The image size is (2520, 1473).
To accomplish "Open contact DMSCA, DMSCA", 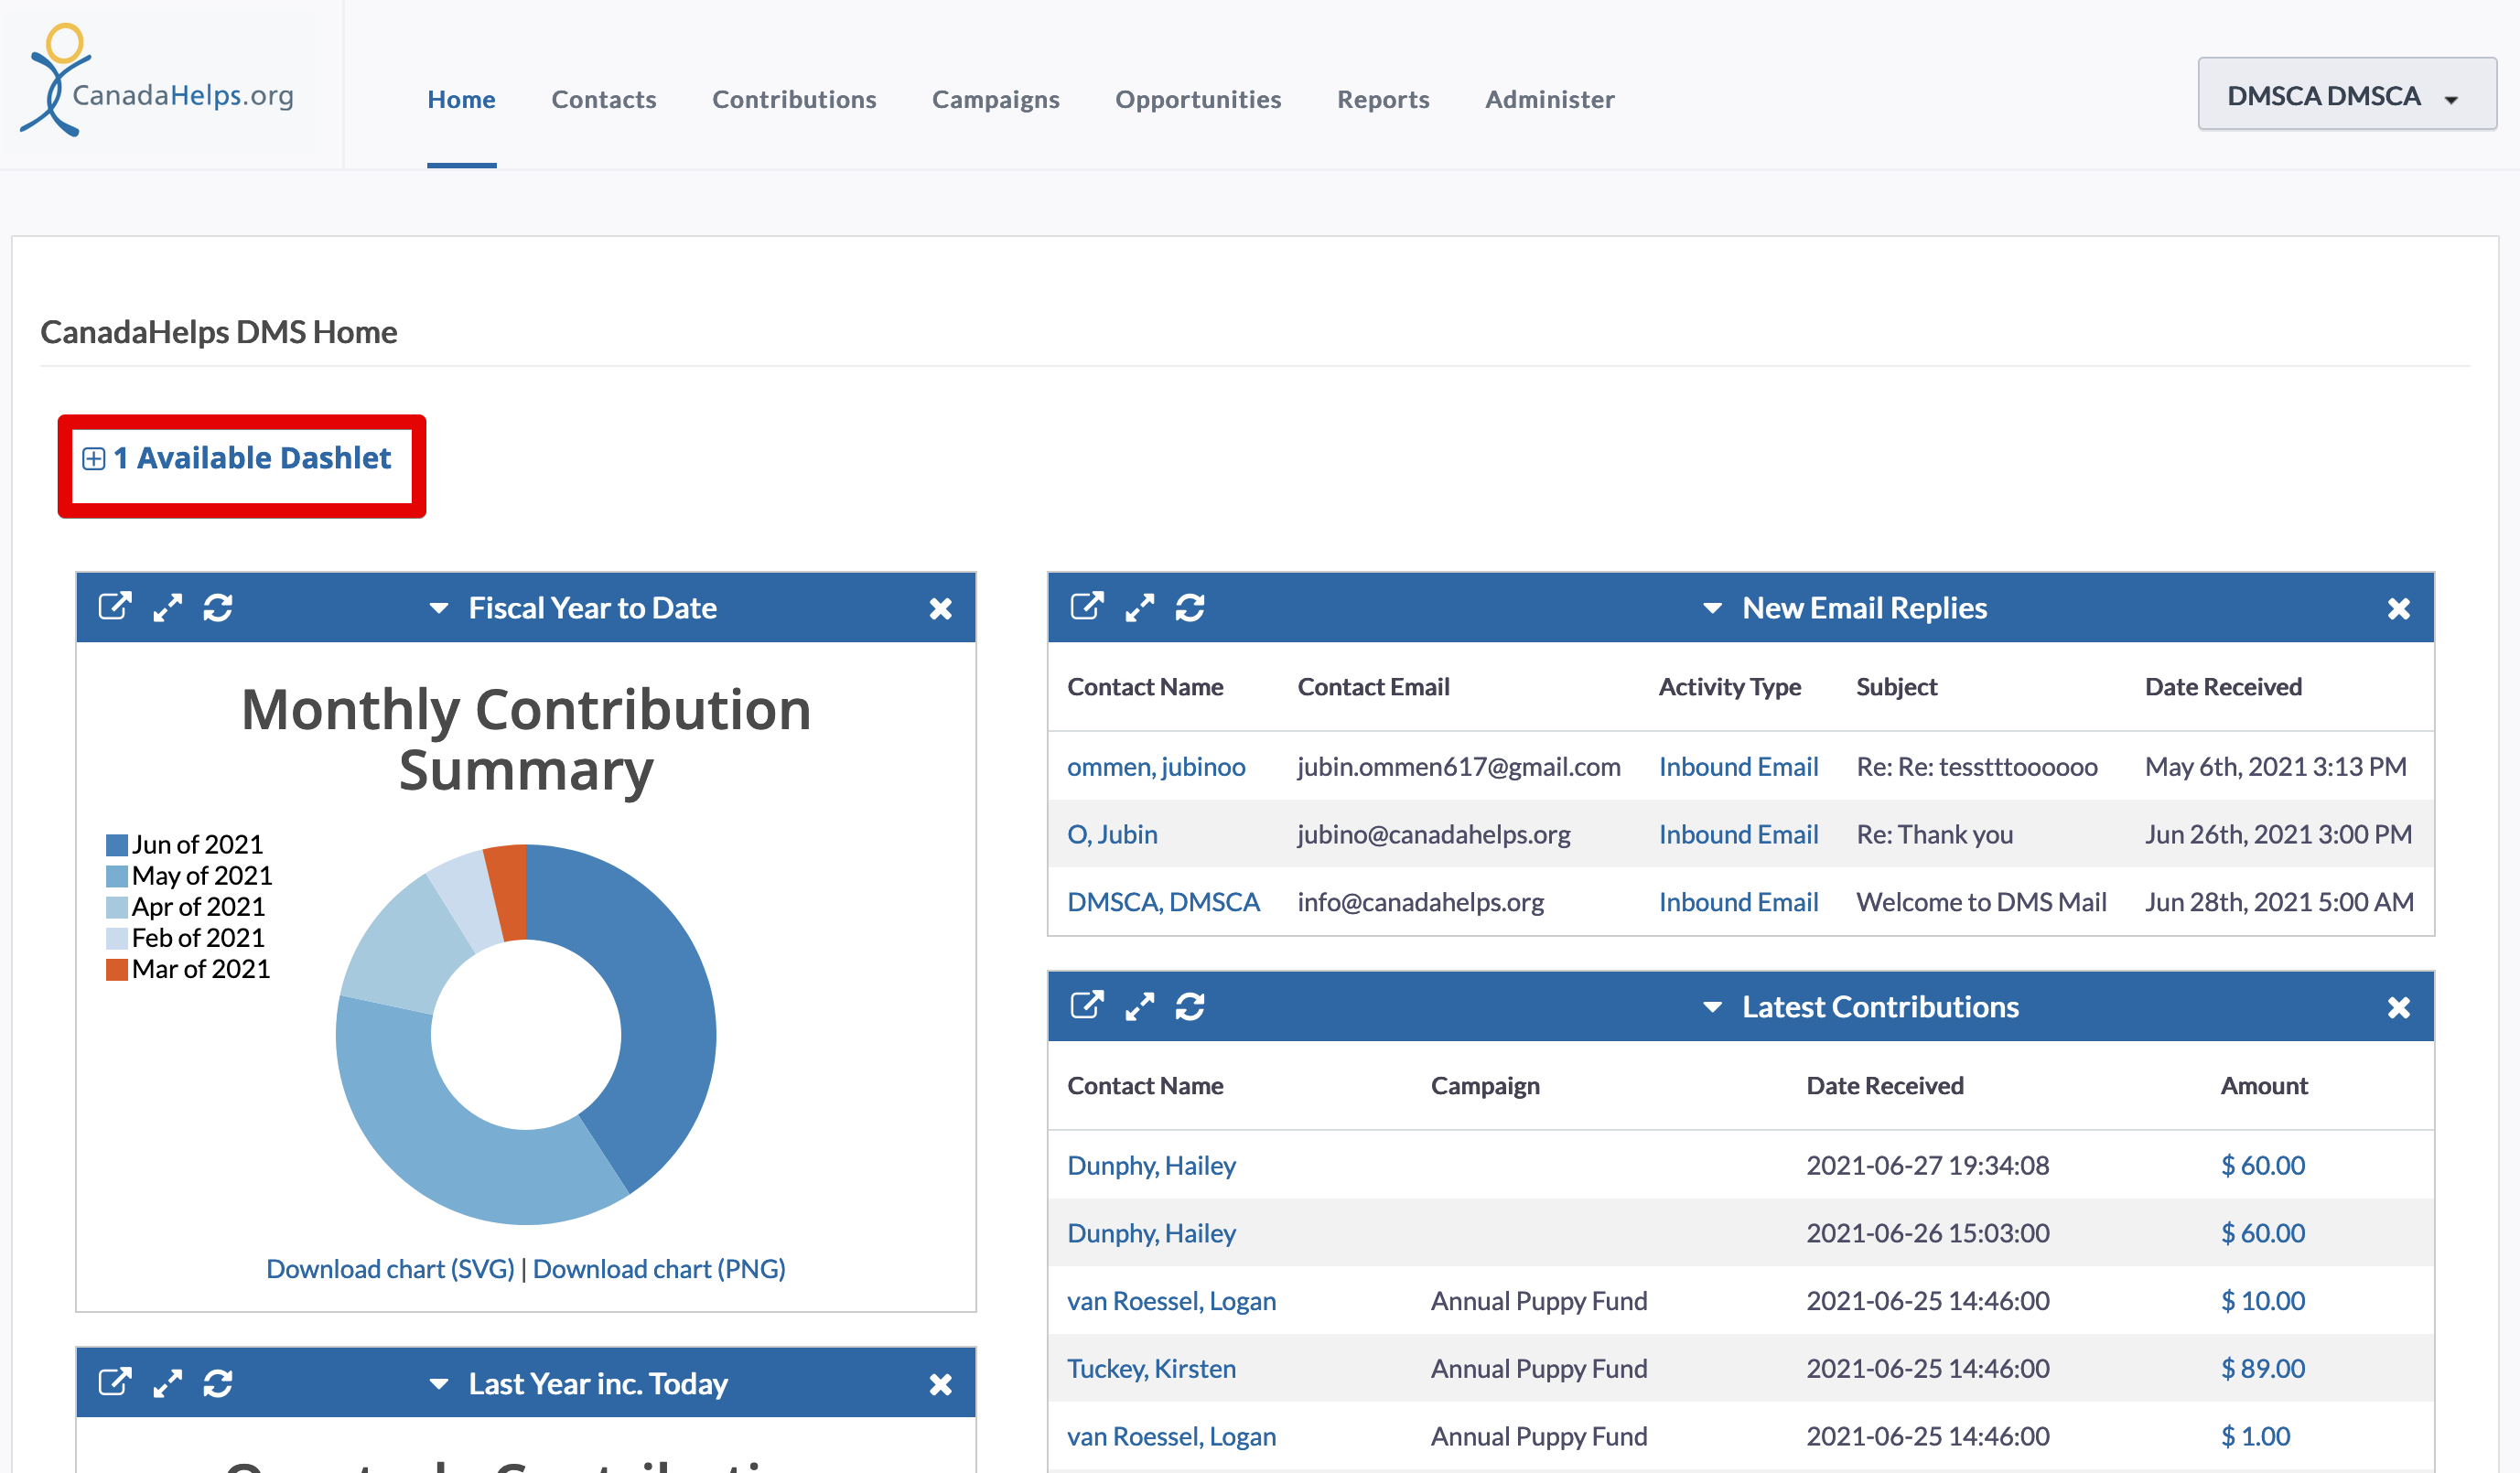I will click(x=1163, y=902).
